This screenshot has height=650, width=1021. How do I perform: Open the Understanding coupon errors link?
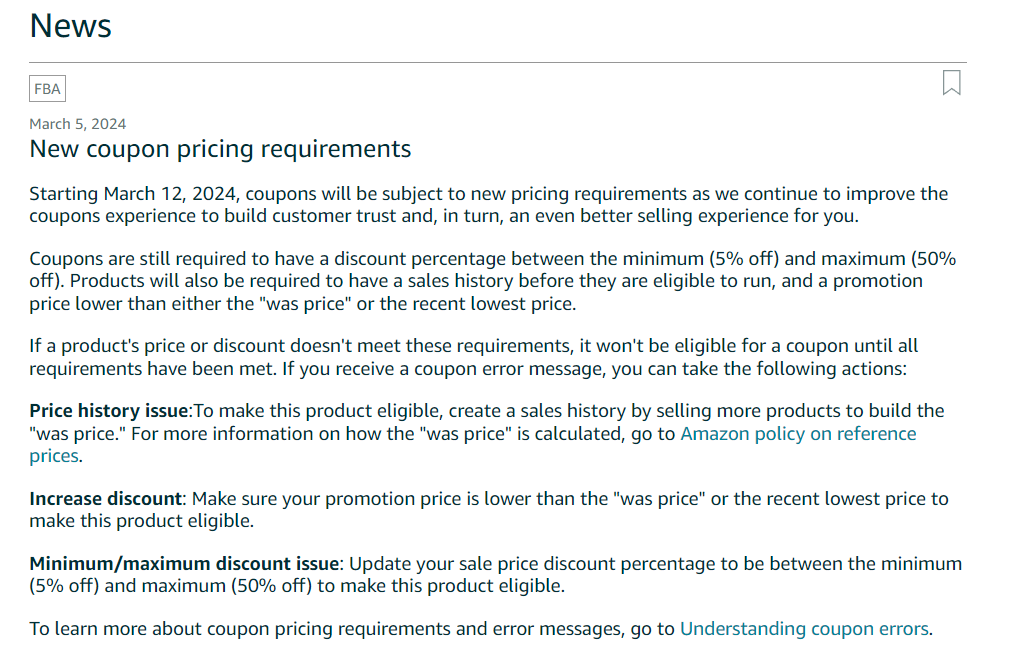[804, 629]
